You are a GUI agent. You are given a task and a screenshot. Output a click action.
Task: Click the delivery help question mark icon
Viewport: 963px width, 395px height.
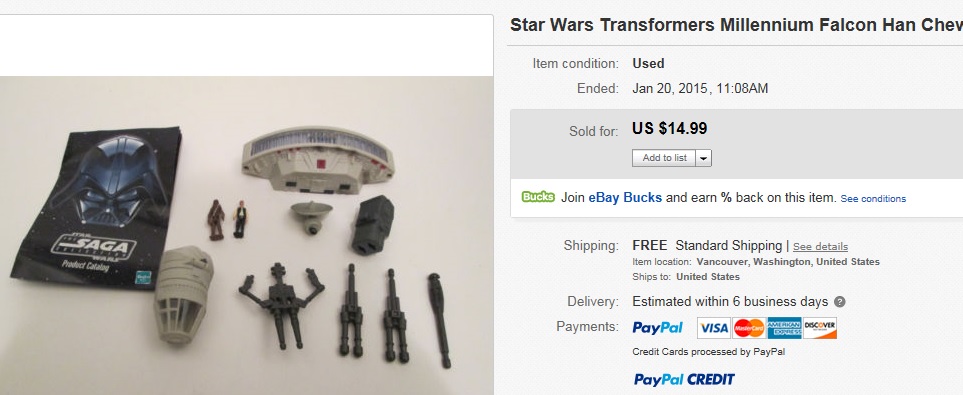click(x=840, y=302)
